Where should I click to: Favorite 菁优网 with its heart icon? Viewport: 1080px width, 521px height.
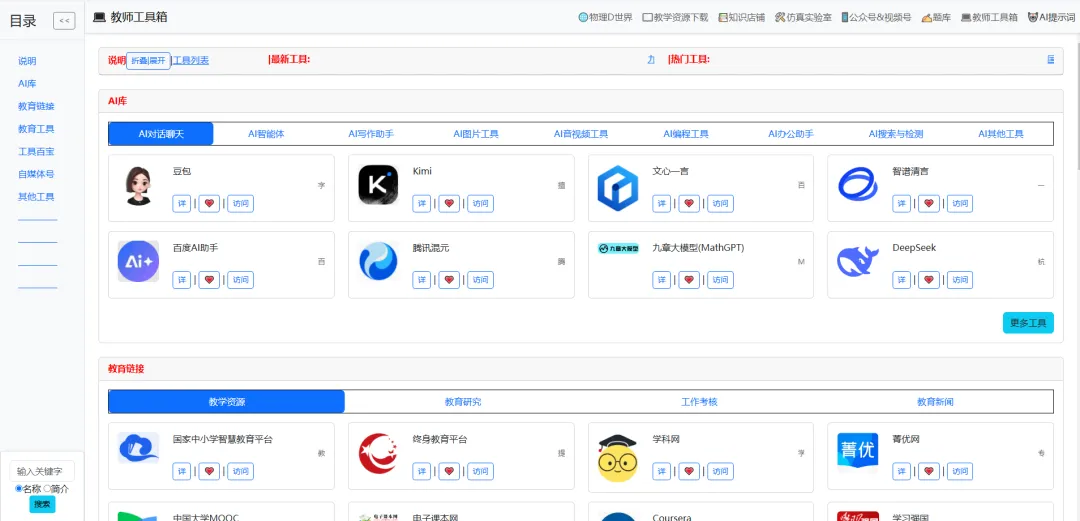click(928, 471)
